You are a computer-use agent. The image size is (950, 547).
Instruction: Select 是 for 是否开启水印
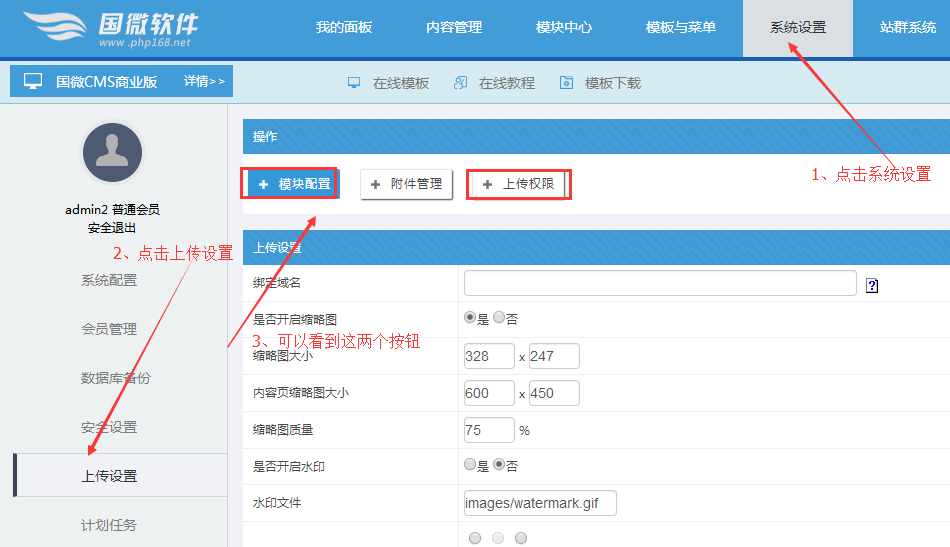coord(470,465)
